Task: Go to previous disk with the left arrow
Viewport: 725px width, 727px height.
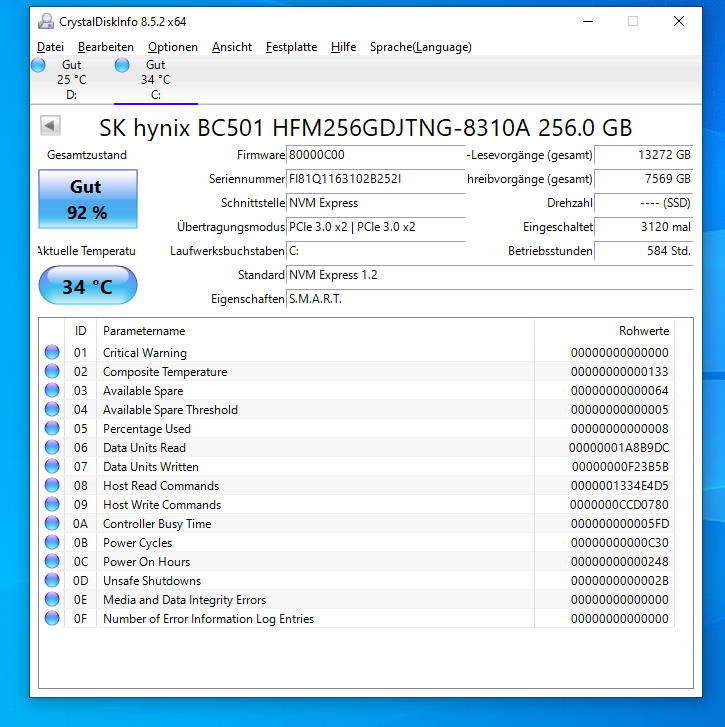Action: pos(50,126)
